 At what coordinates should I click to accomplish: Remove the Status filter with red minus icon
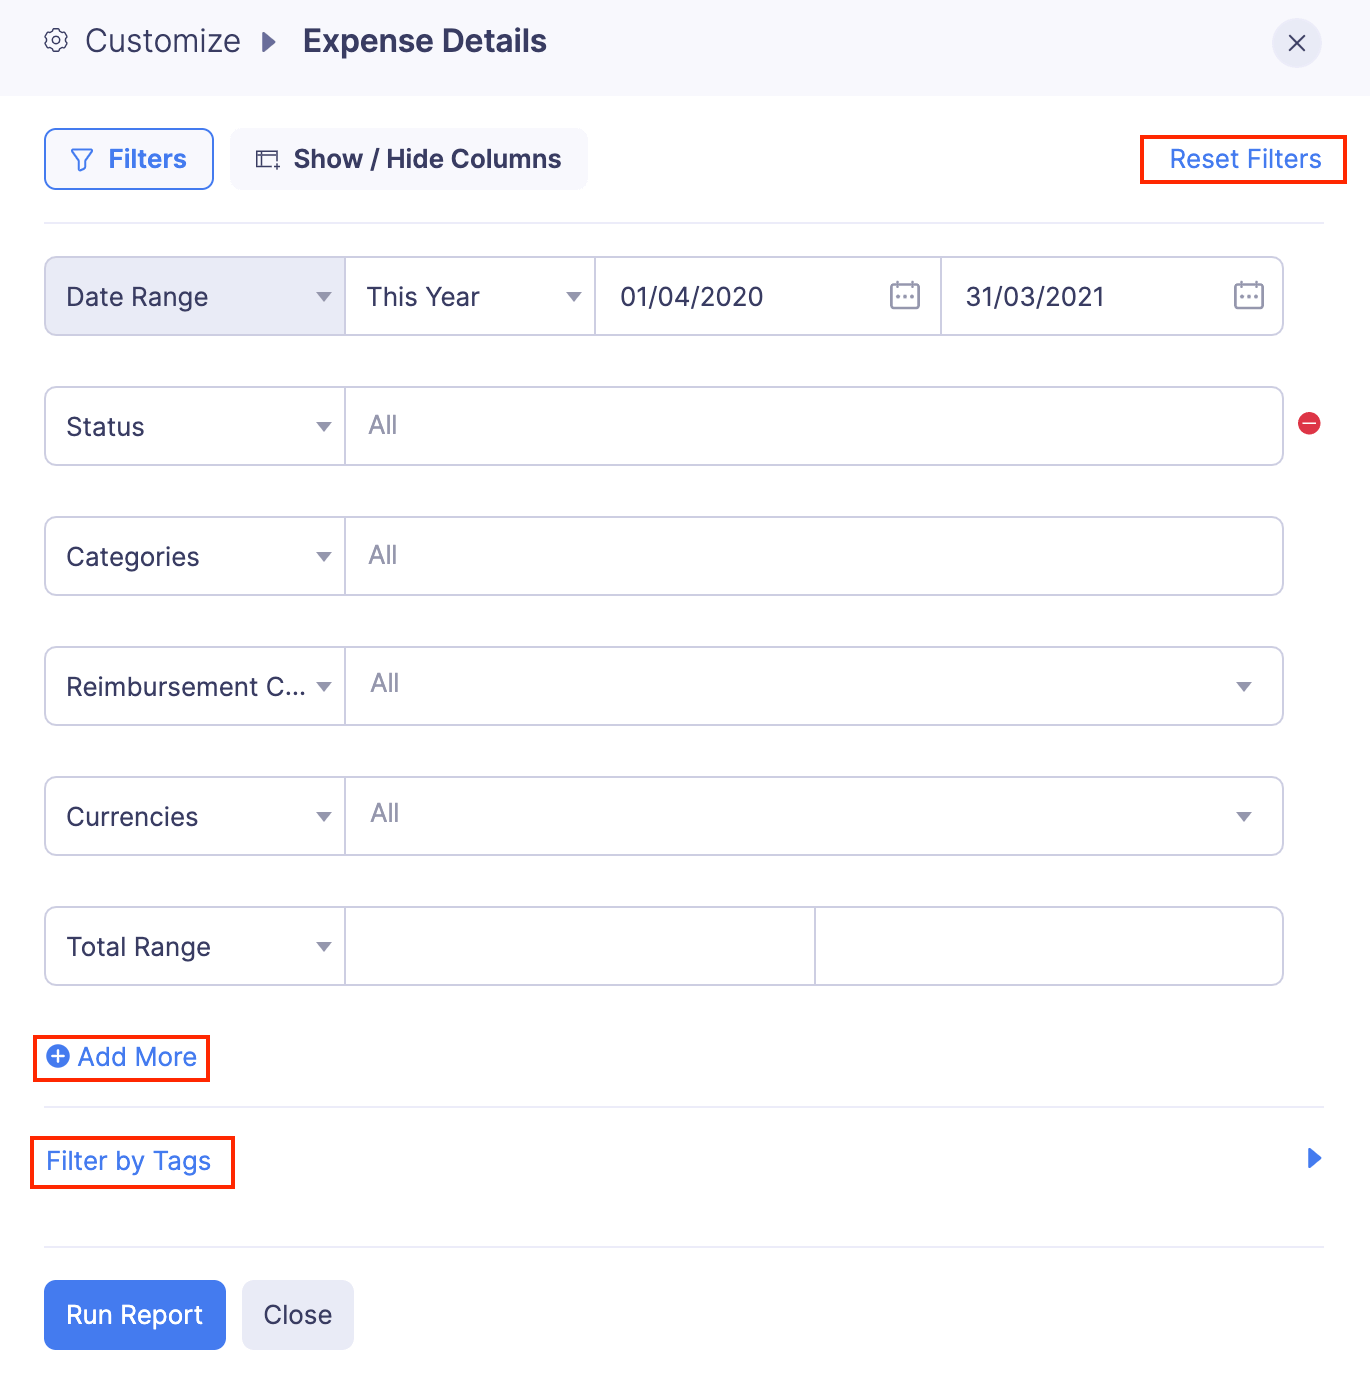[x=1308, y=424]
